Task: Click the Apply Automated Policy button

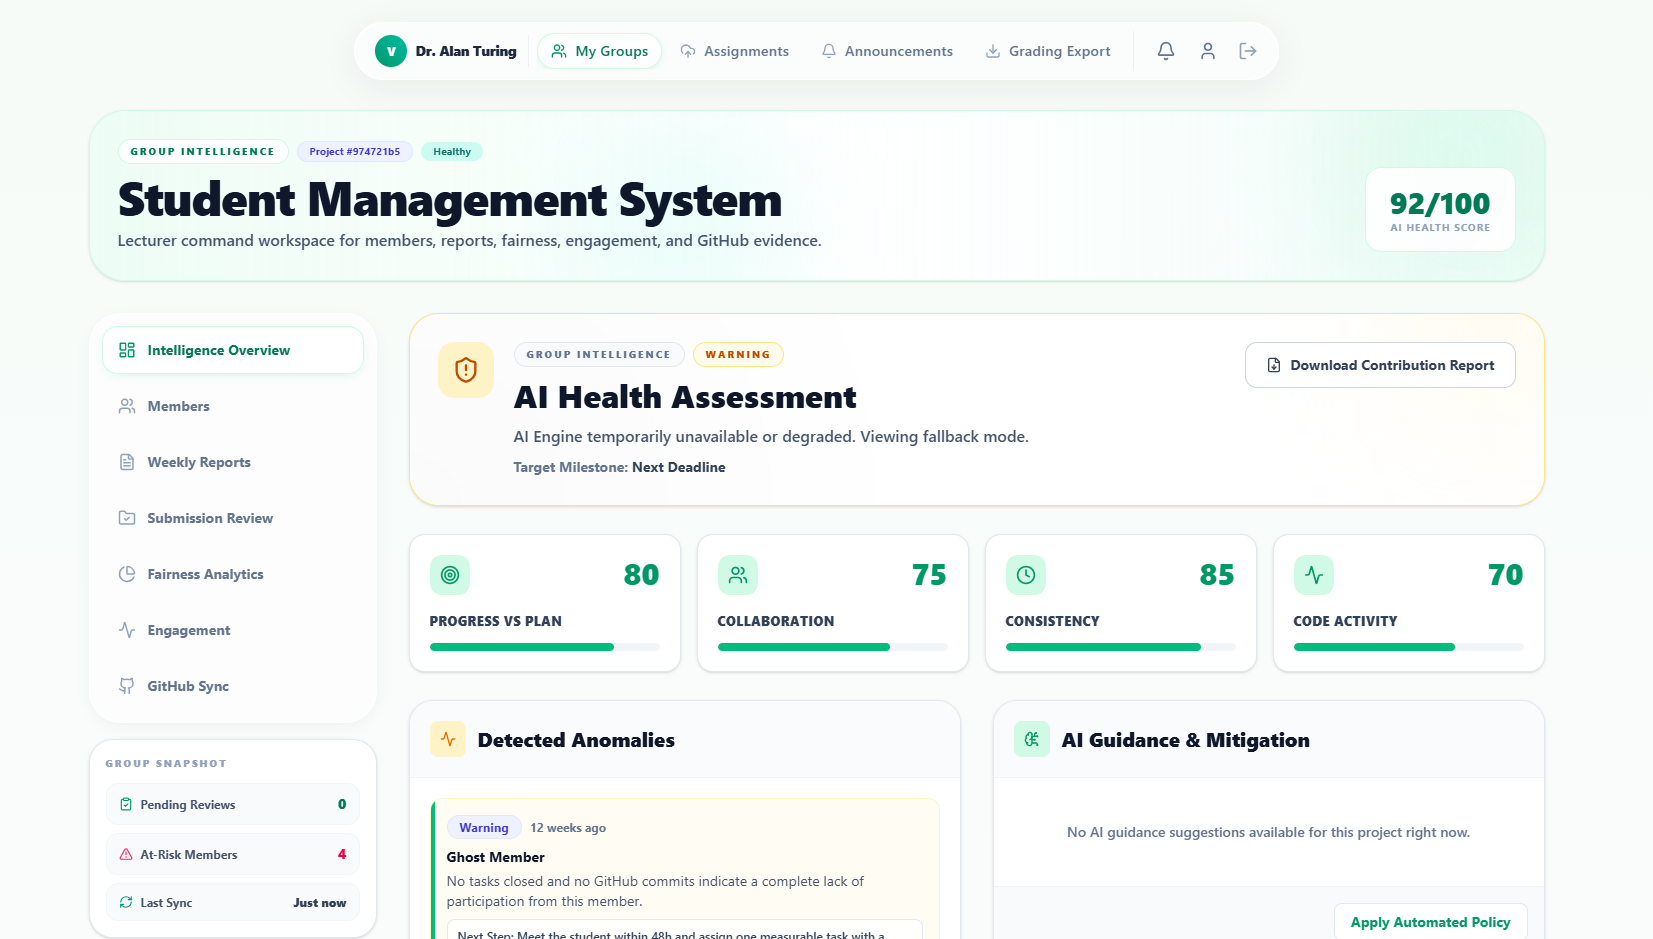Action: (1430, 922)
